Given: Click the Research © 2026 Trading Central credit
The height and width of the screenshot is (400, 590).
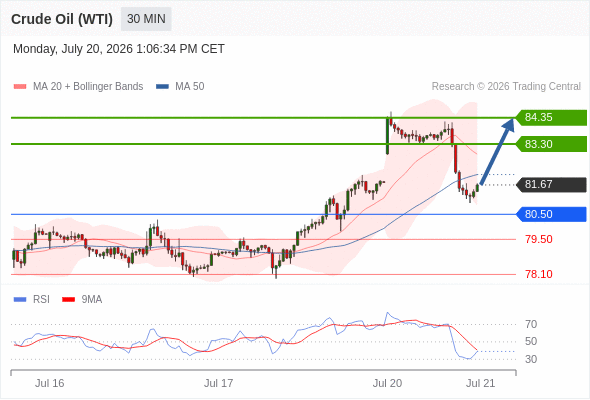Looking at the screenshot, I should (x=506, y=87).
